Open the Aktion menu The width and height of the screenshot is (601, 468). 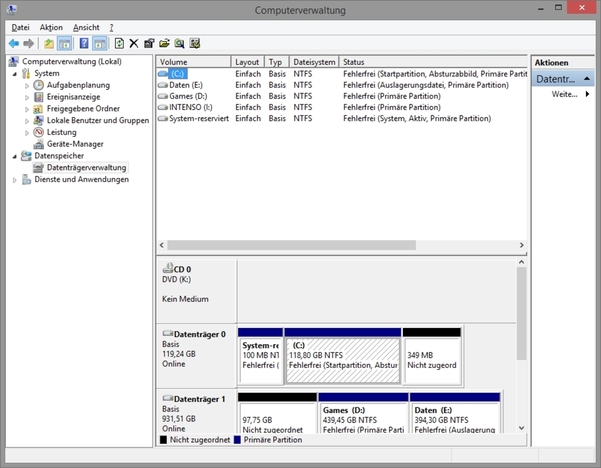[x=51, y=28]
